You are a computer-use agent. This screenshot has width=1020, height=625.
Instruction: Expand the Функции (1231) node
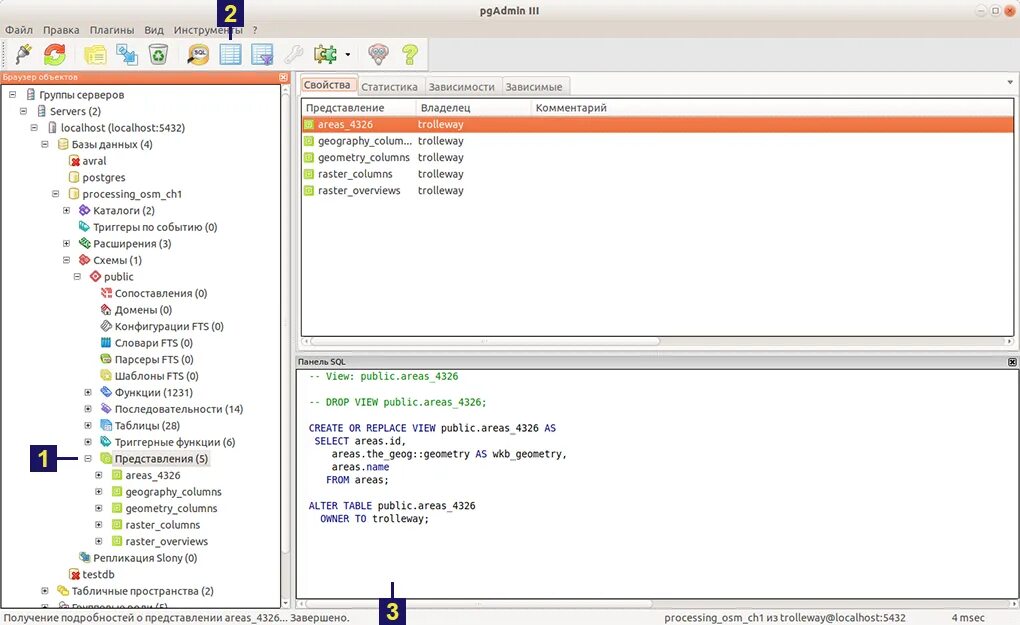click(88, 392)
